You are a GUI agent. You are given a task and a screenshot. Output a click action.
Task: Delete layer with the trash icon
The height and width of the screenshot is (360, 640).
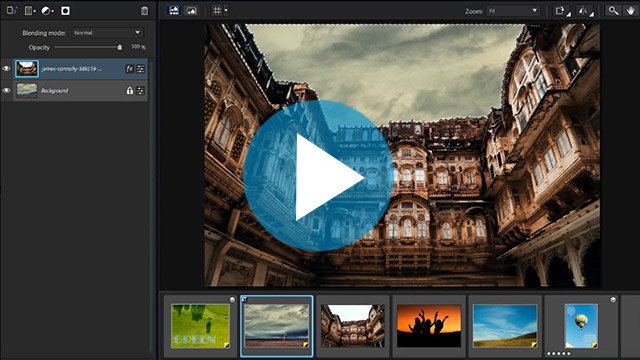click(x=144, y=11)
